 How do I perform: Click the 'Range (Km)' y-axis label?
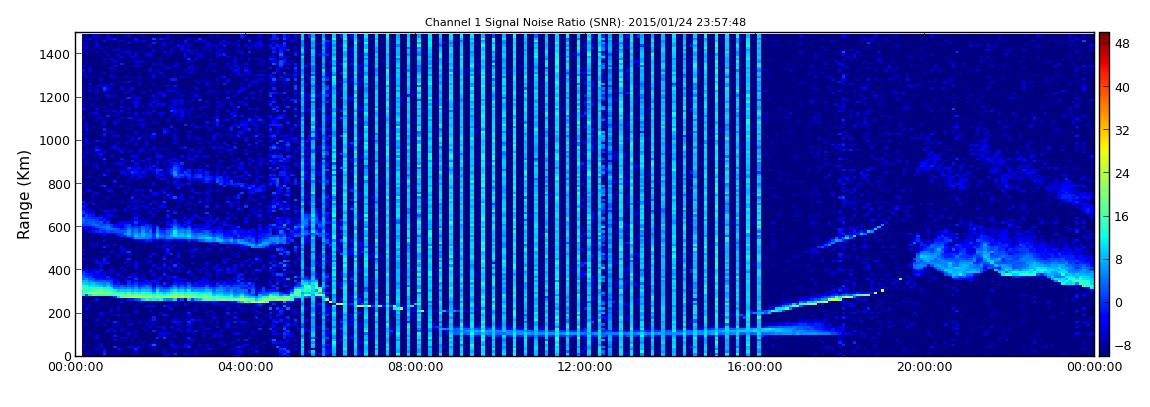tap(24, 194)
